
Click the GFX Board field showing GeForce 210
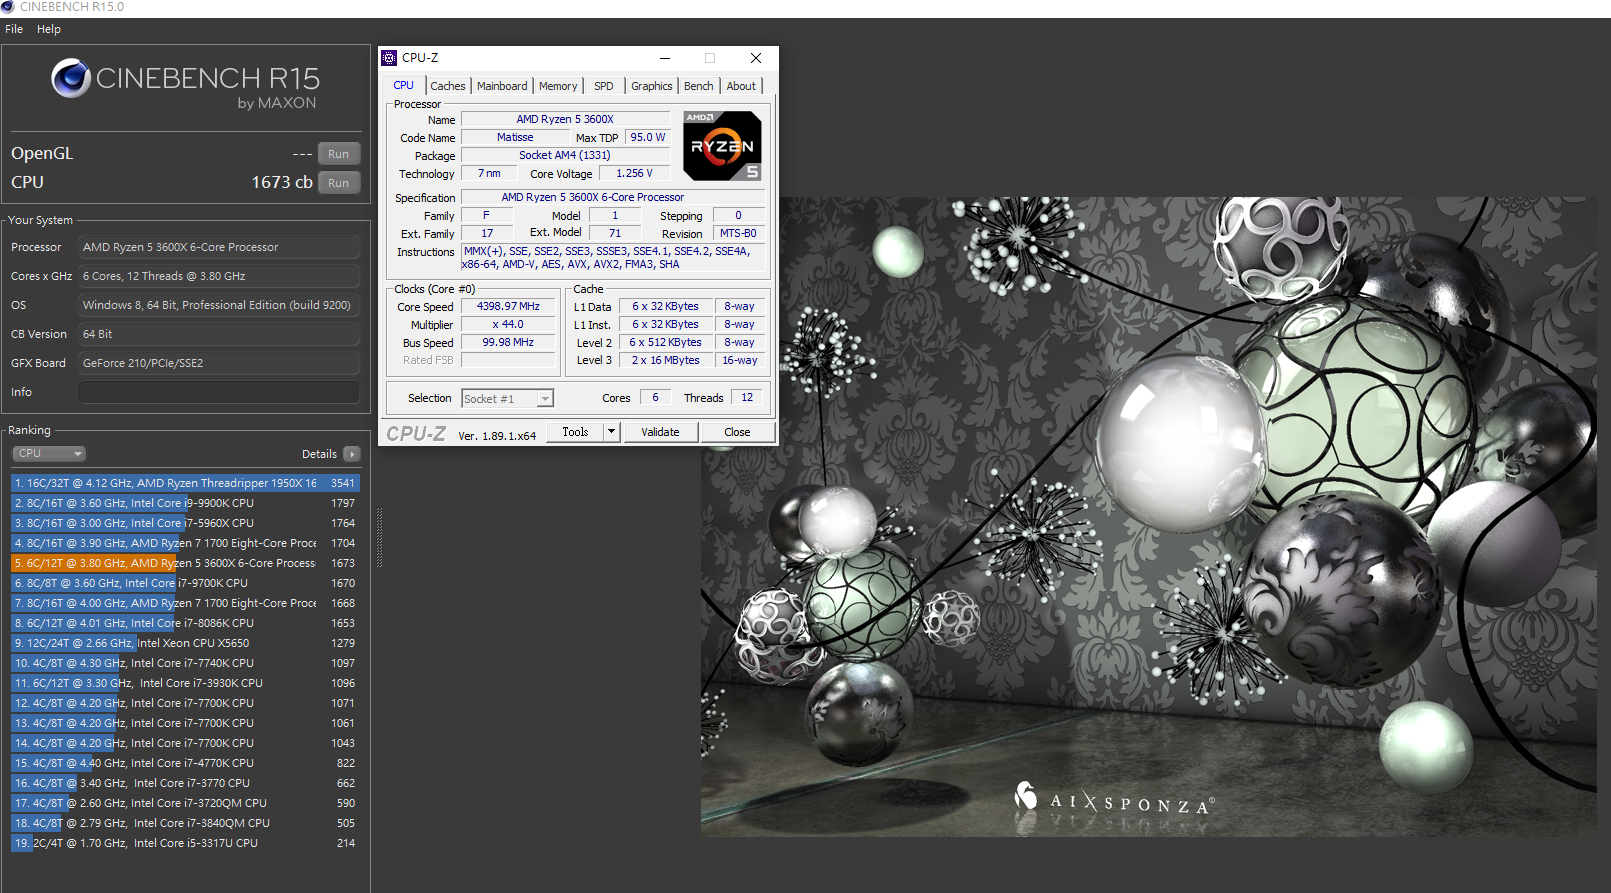[219, 363]
